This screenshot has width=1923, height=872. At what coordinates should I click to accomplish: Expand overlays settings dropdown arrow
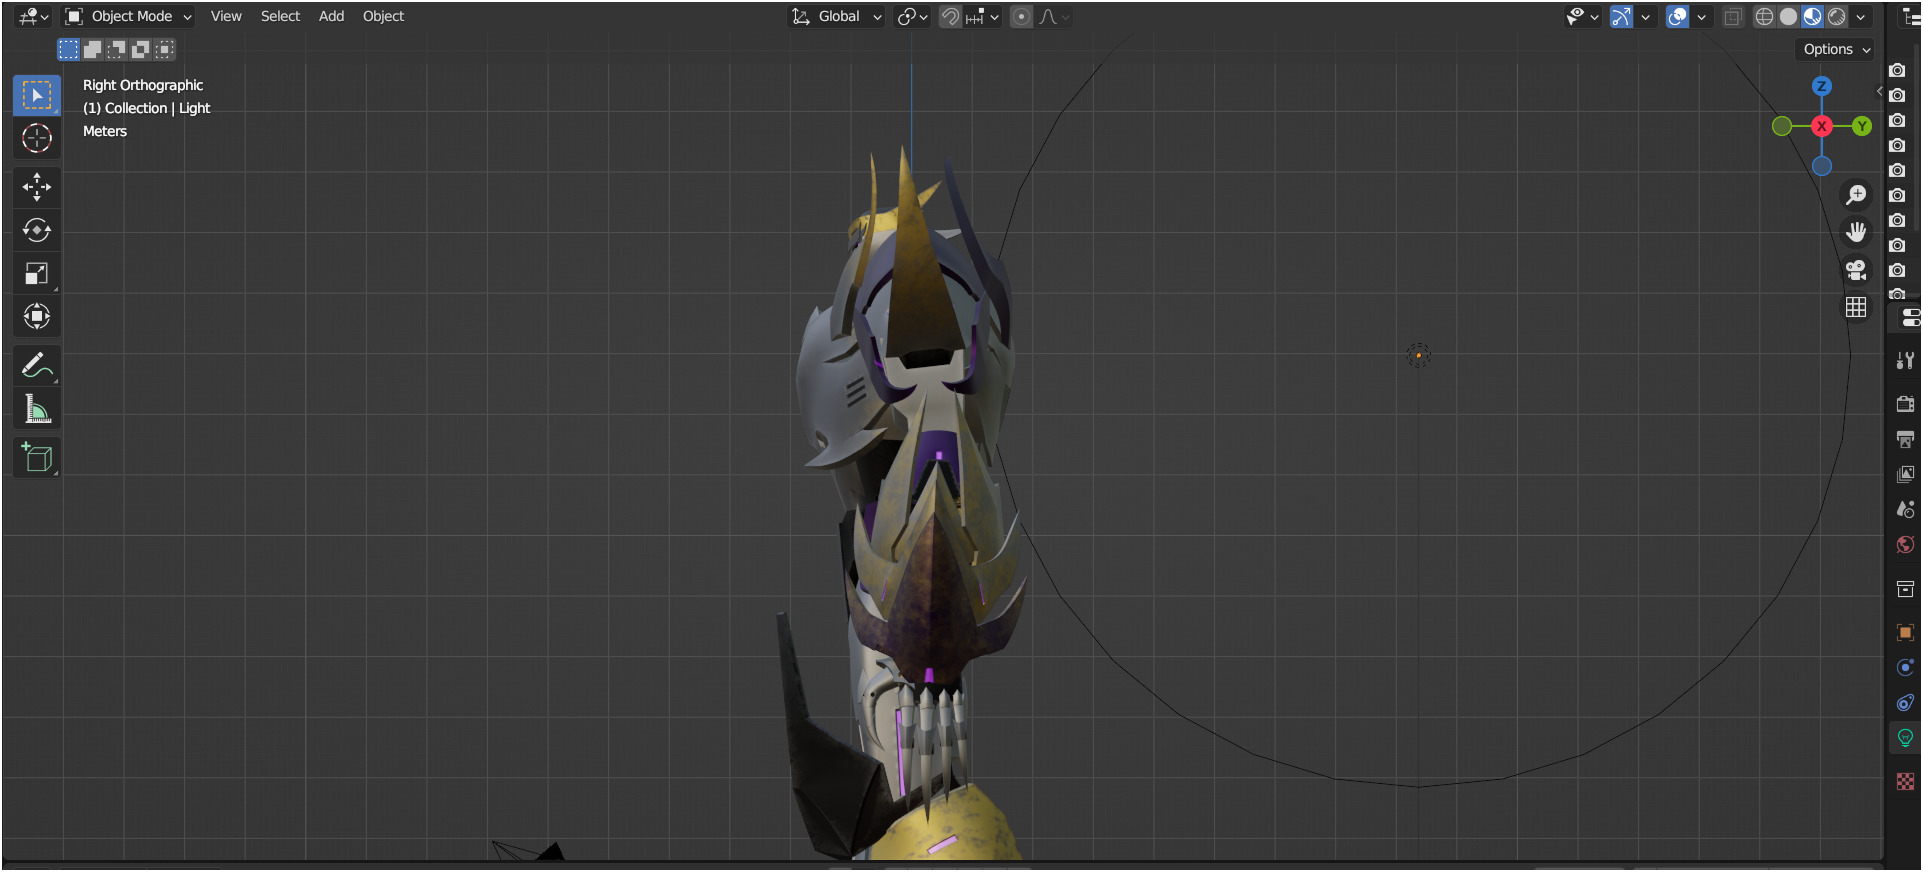(x=1701, y=16)
